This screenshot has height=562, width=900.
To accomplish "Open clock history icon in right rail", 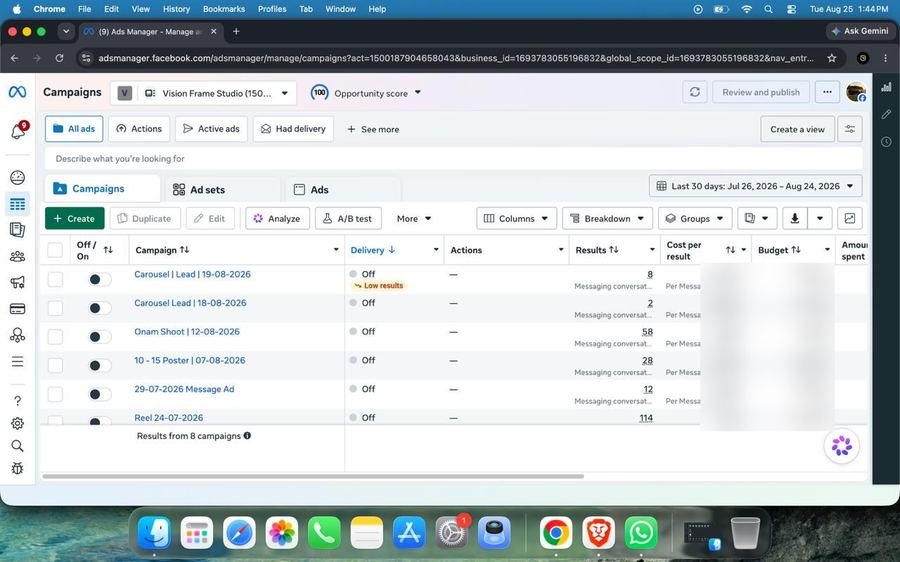I will 886,142.
